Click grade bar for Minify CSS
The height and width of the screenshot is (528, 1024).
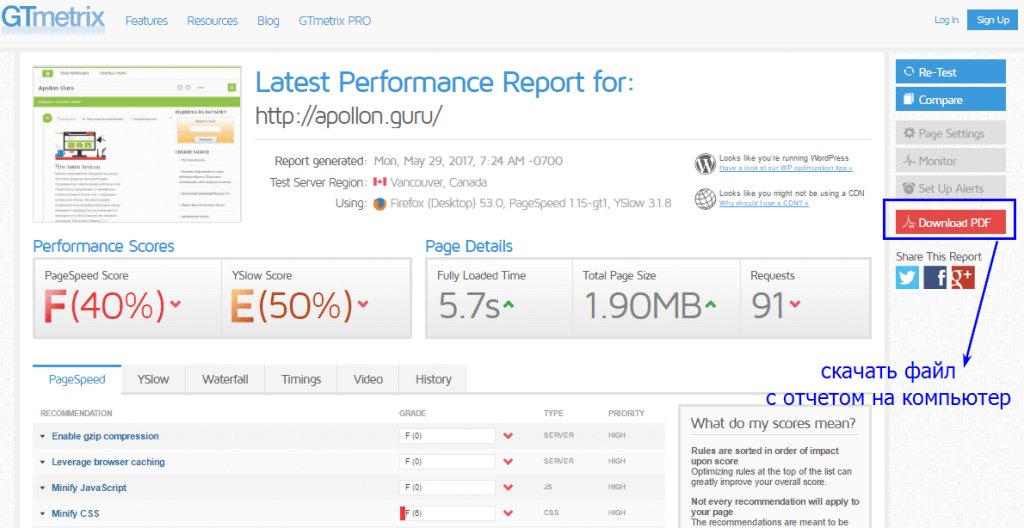point(447,514)
